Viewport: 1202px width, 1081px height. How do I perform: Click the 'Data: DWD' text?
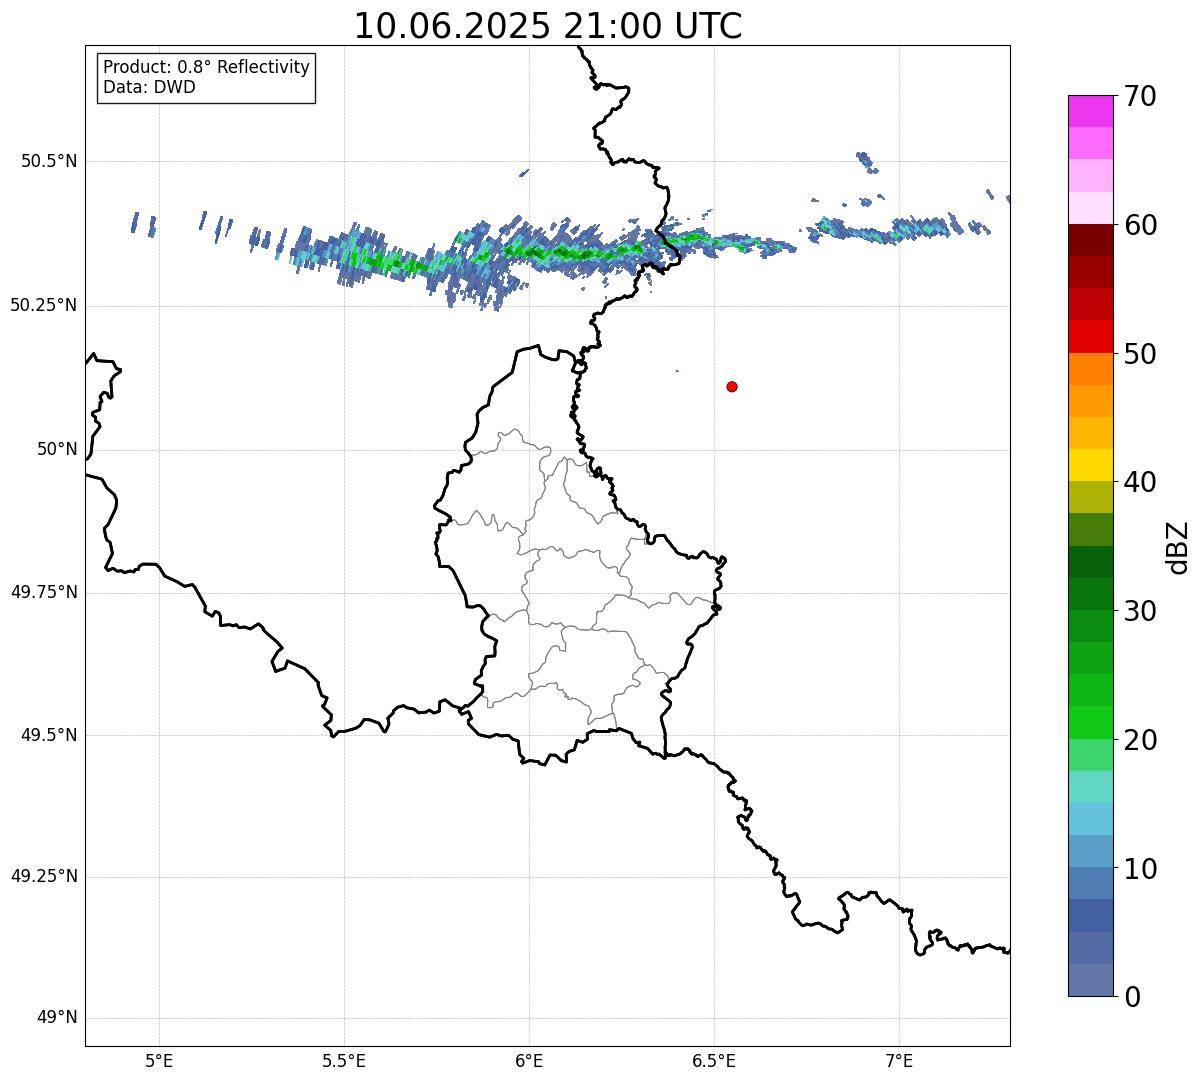(150, 87)
